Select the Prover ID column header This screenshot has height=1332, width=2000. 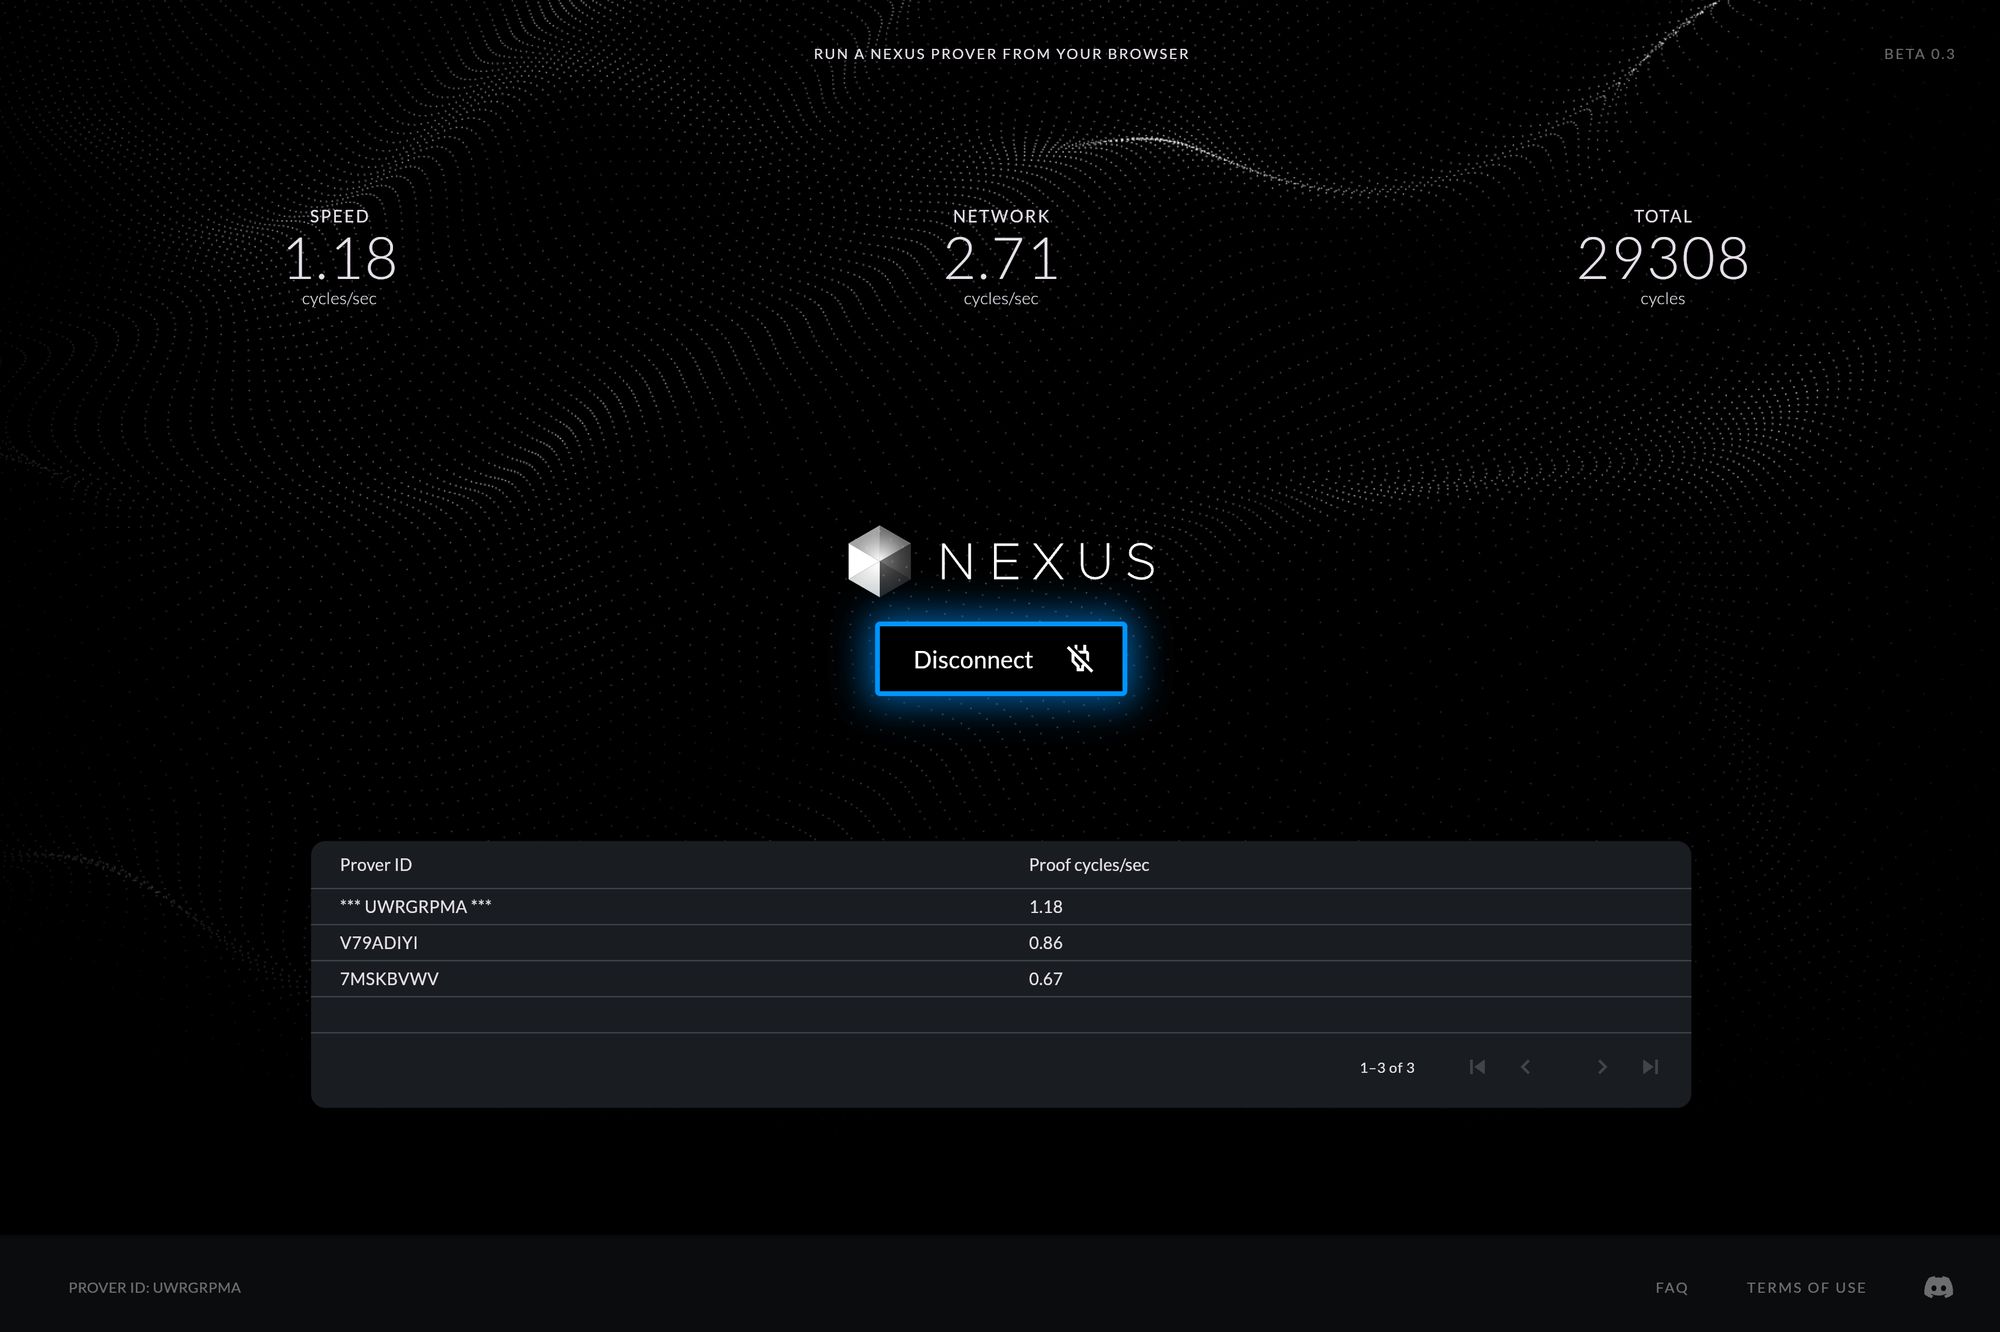pos(376,864)
